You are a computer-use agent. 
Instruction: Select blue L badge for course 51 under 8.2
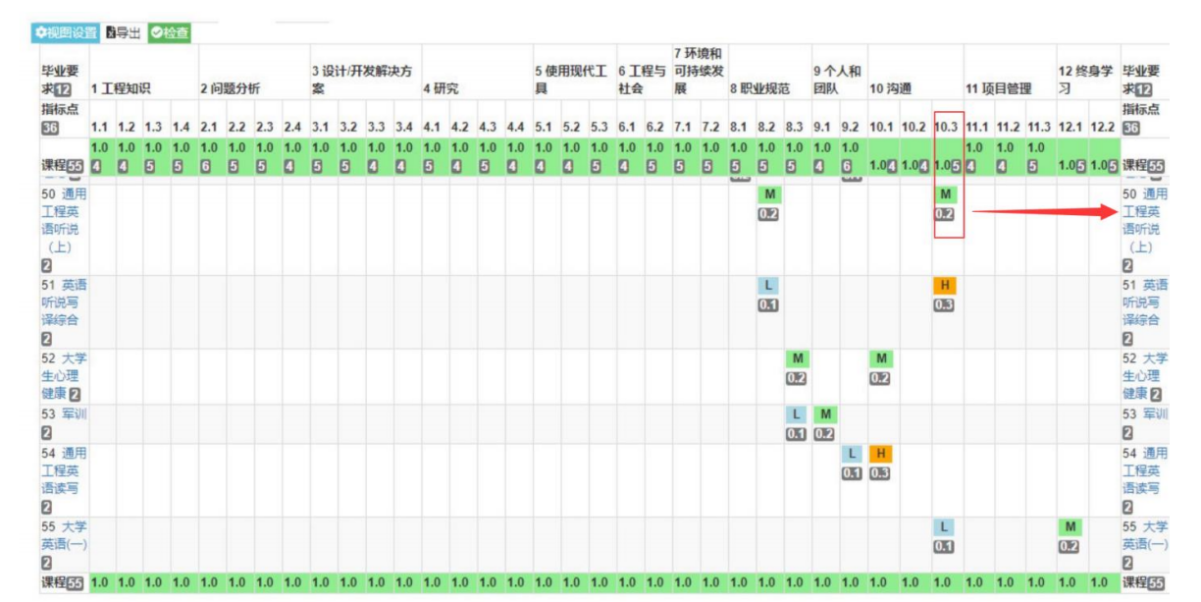coord(768,286)
